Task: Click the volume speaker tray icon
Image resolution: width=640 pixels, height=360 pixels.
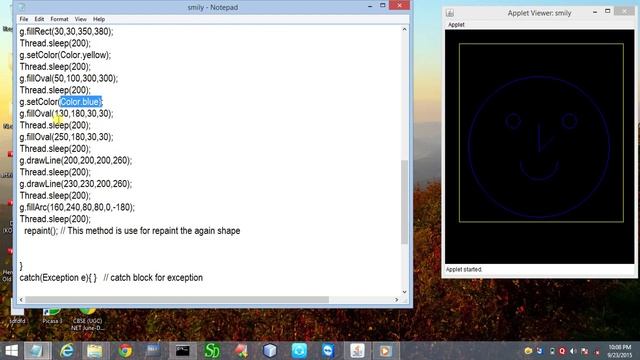Action: pyautogui.click(x=573, y=351)
